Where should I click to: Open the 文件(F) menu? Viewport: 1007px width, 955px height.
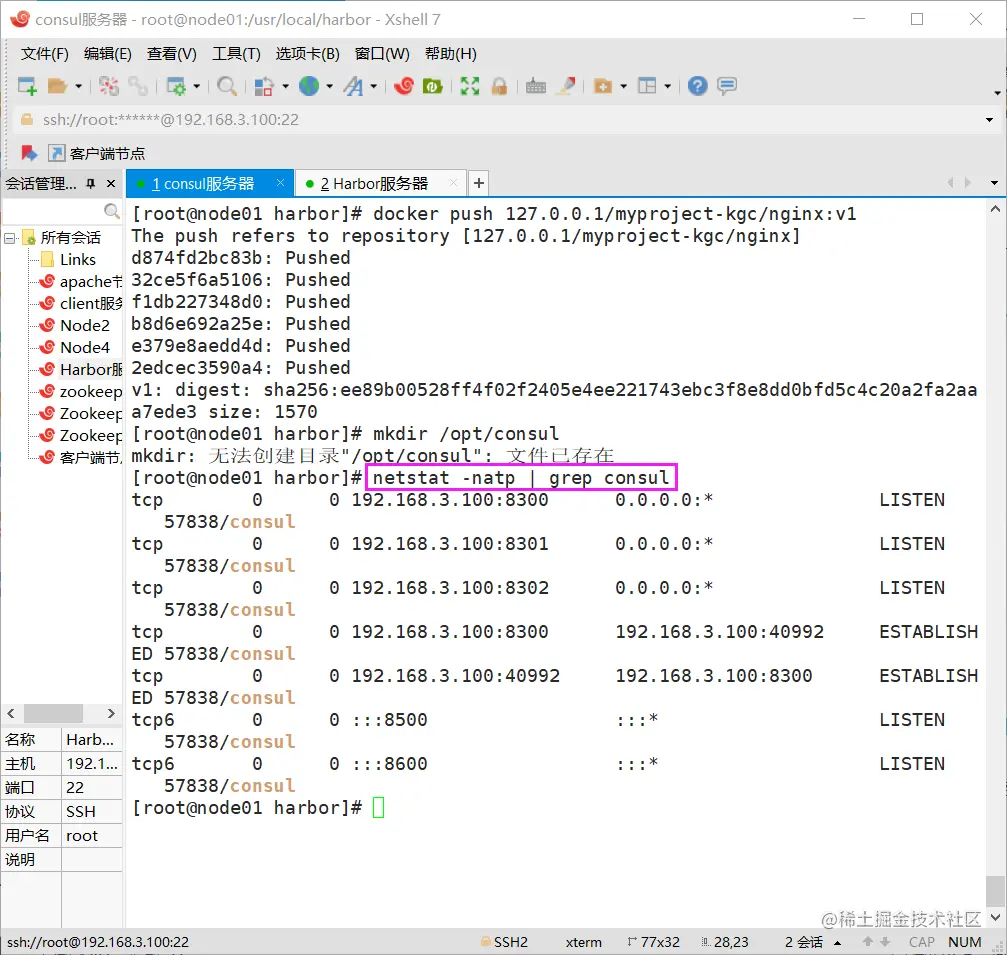[44, 53]
